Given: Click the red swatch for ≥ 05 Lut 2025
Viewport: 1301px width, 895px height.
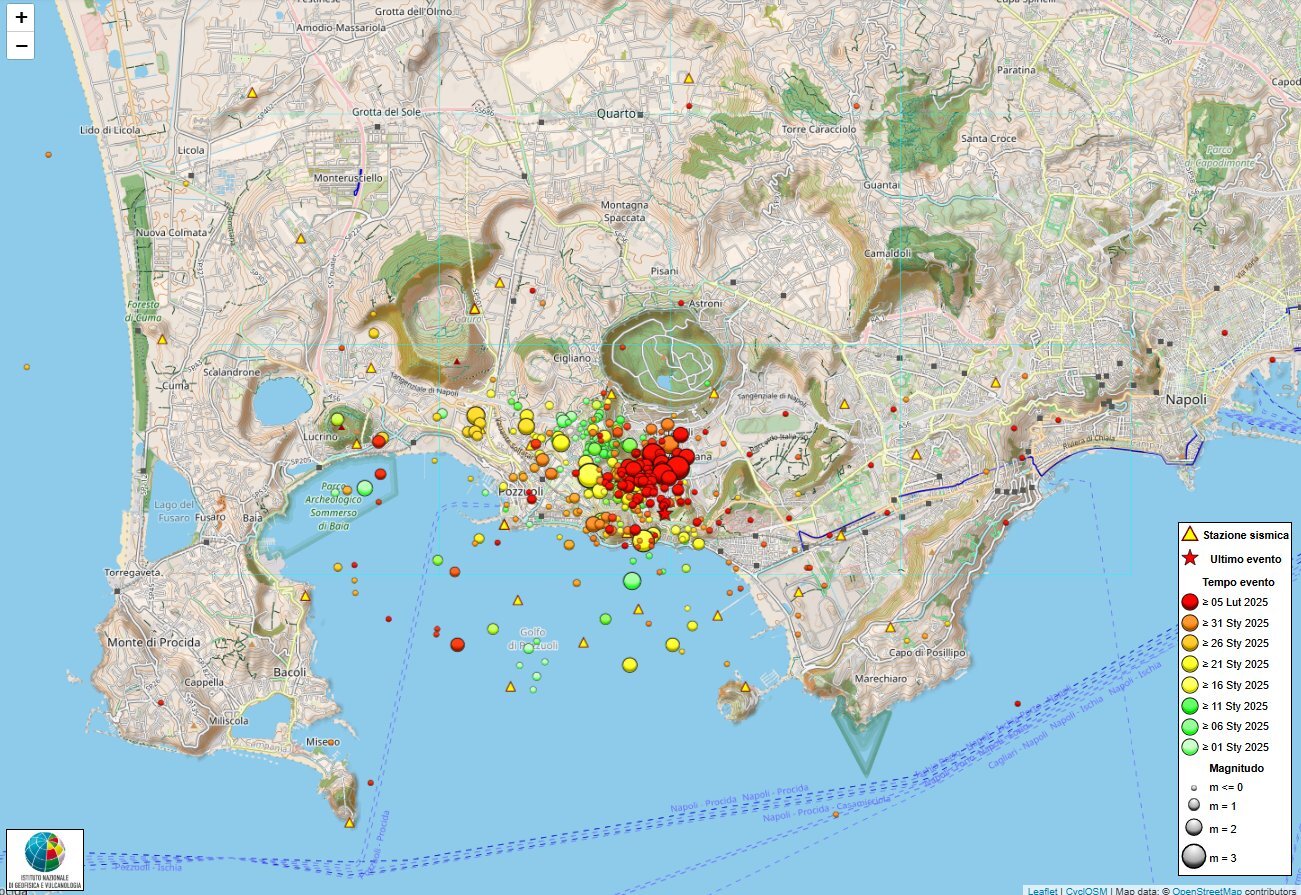Looking at the screenshot, I should (x=1190, y=602).
